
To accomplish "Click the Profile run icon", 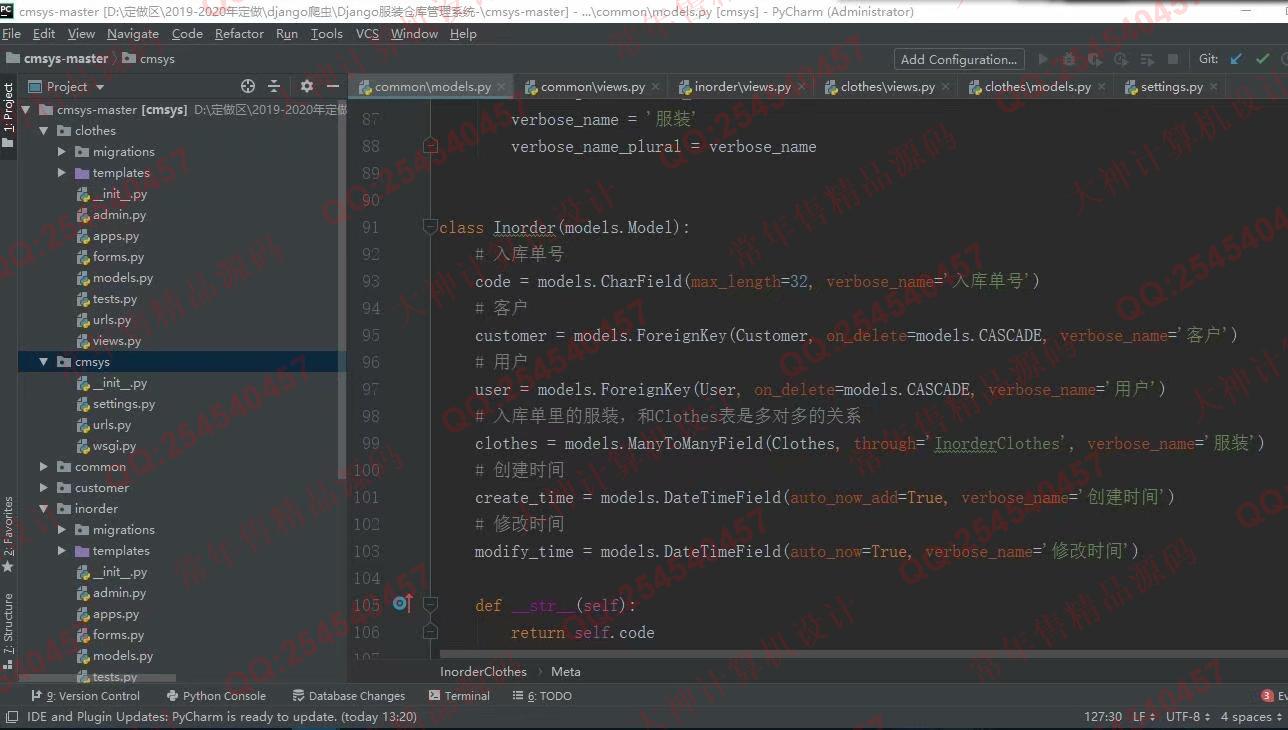I will coord(1121,59).
